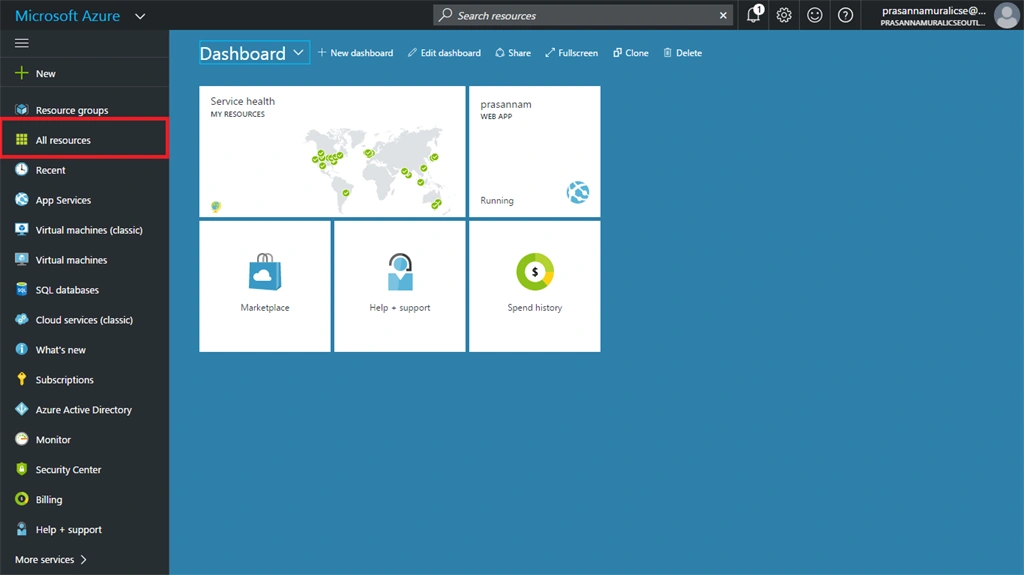Open Spend history donut chart tile
Screen dimensions: 1024x575
pos(534,286)
